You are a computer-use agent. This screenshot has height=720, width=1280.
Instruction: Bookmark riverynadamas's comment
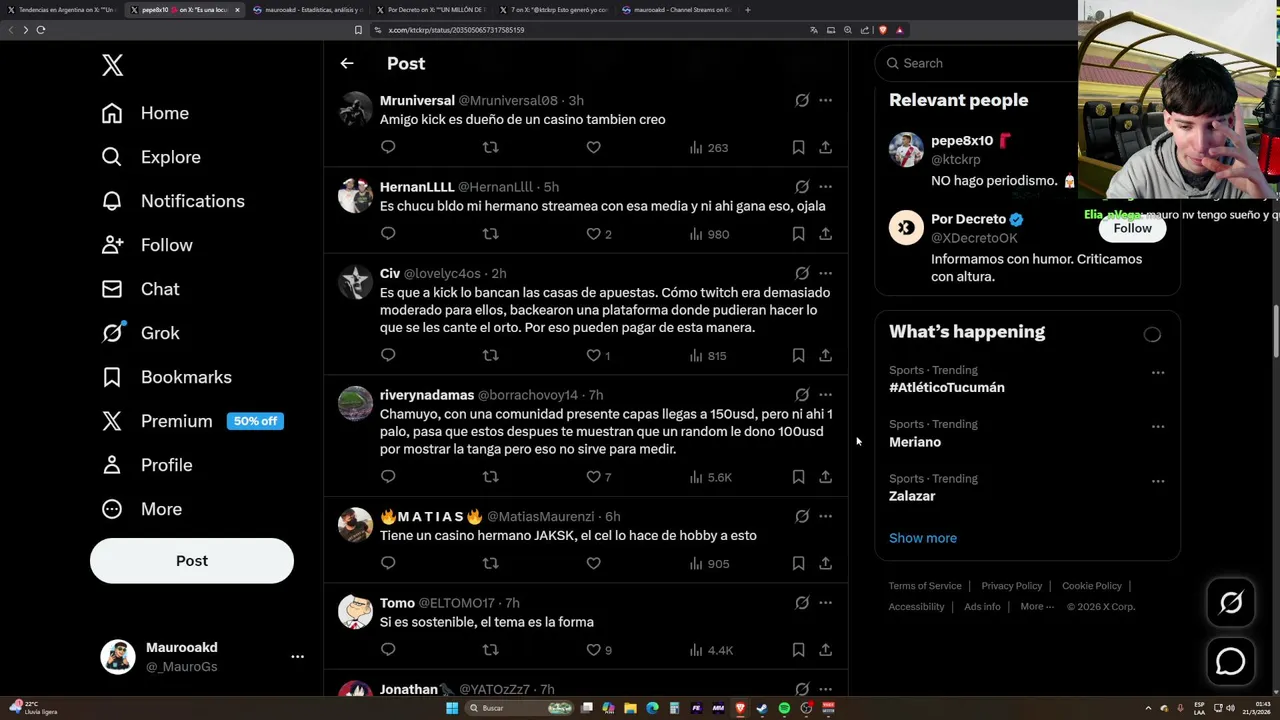click(798, 477)
